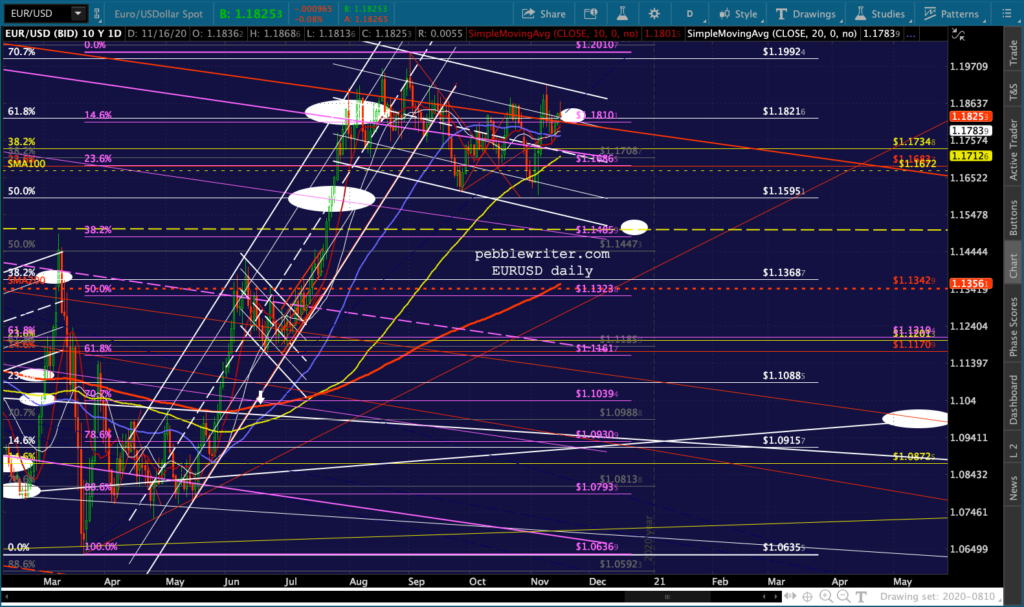Viewport: 1024px width, 607px height.
Task: Click the 1.17128 yellow price bubble
Action: click(x=971, y=156)
